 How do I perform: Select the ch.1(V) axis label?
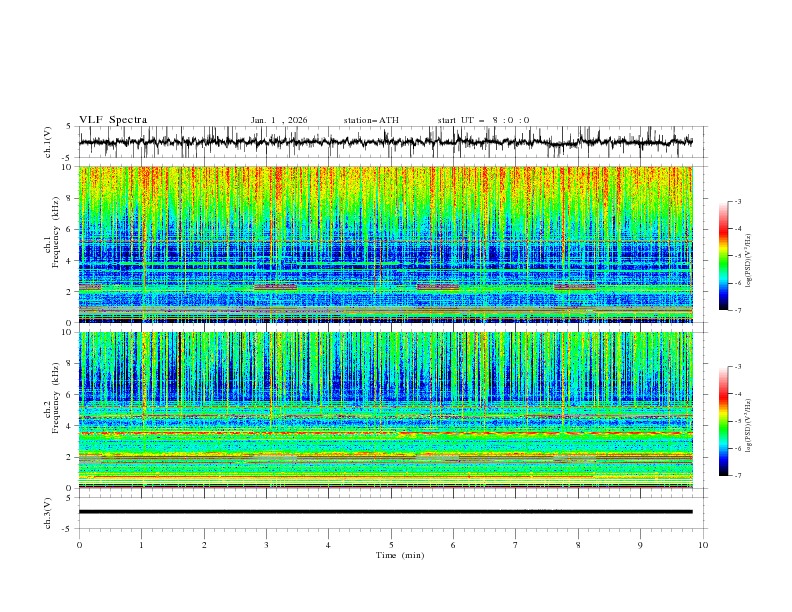(48, 142)
